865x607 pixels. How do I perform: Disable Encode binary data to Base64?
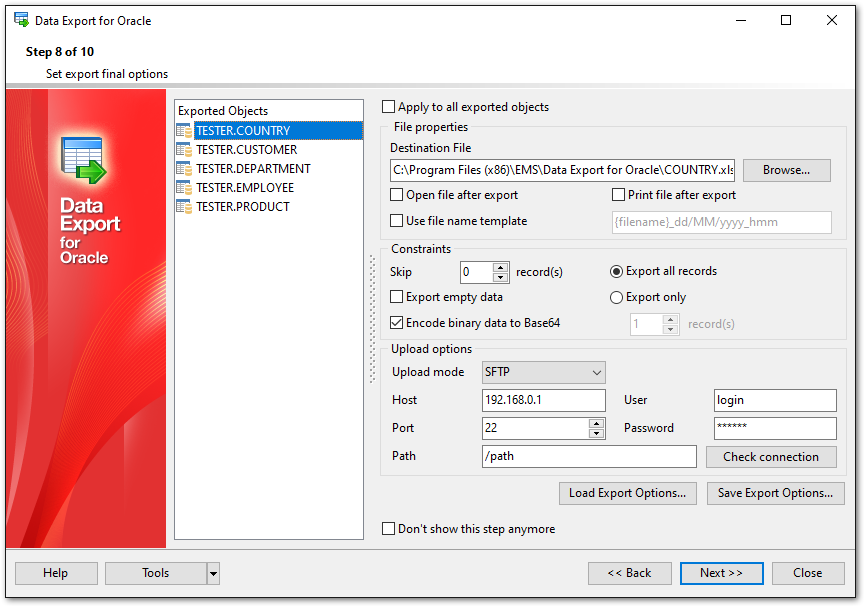click(397, 323)
